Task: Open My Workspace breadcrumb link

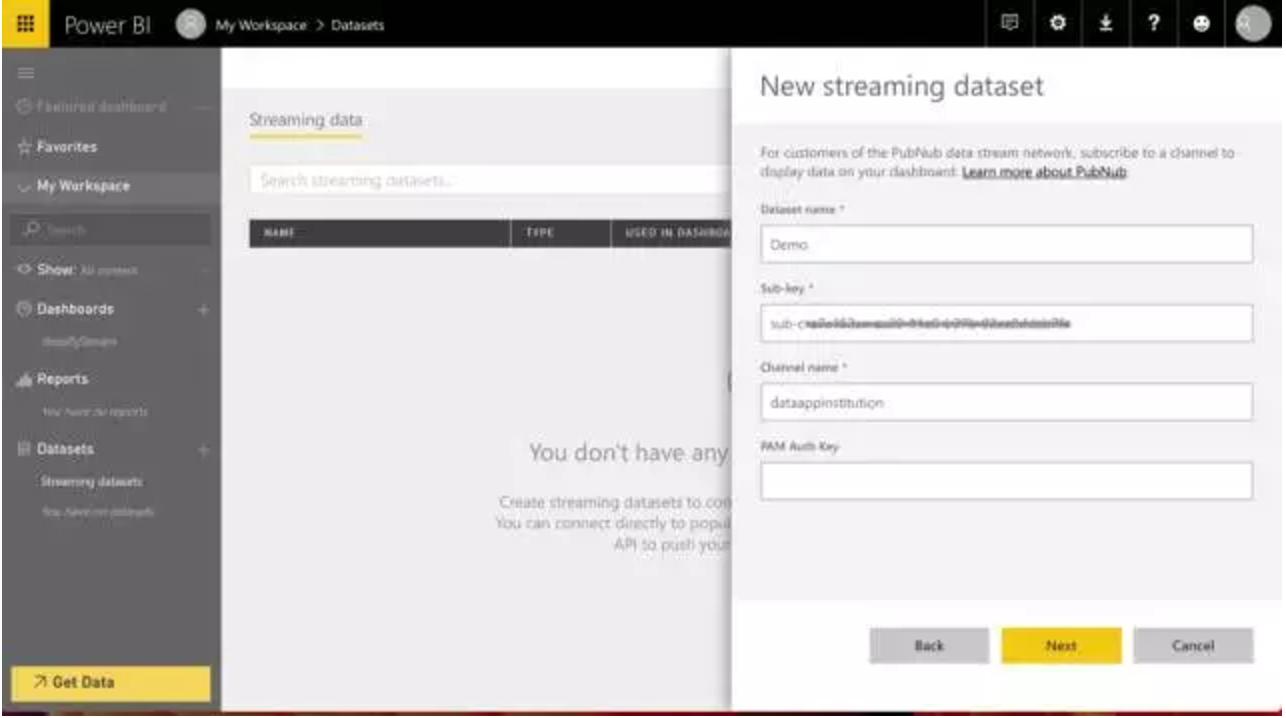Action: 261,25
